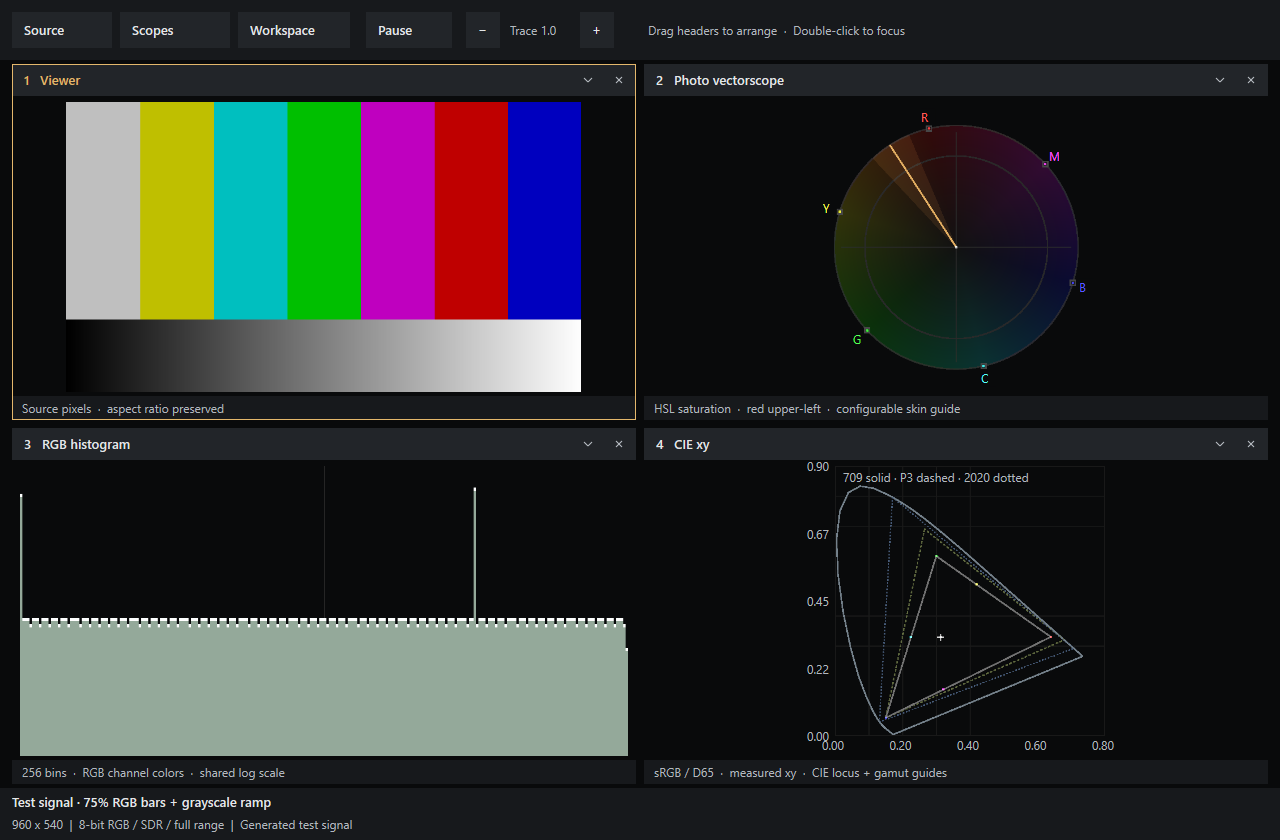Click the 'Source pixels · aspect ratio preserved' footer
This screenshot has width=1280, height=840.
tap(123, 409)
